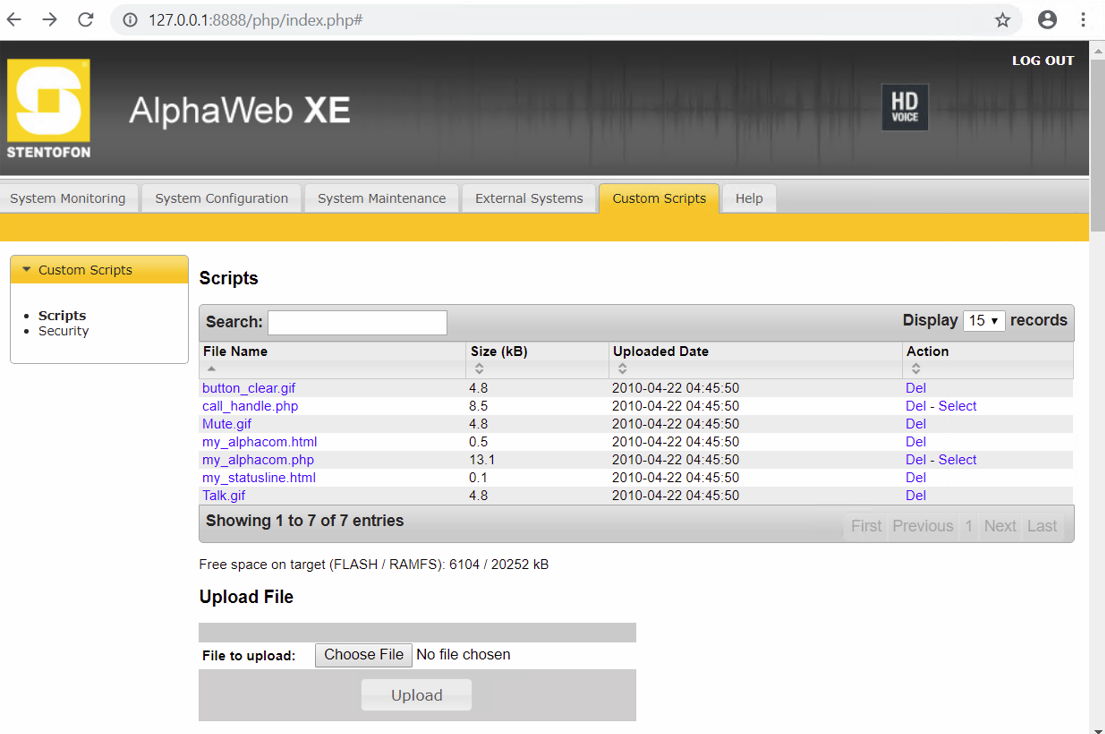Image resolution: width=1105 pixels, height=734 pixels.
Task: Delete my_alphacom.html with Del link
Action: point(915,442)
